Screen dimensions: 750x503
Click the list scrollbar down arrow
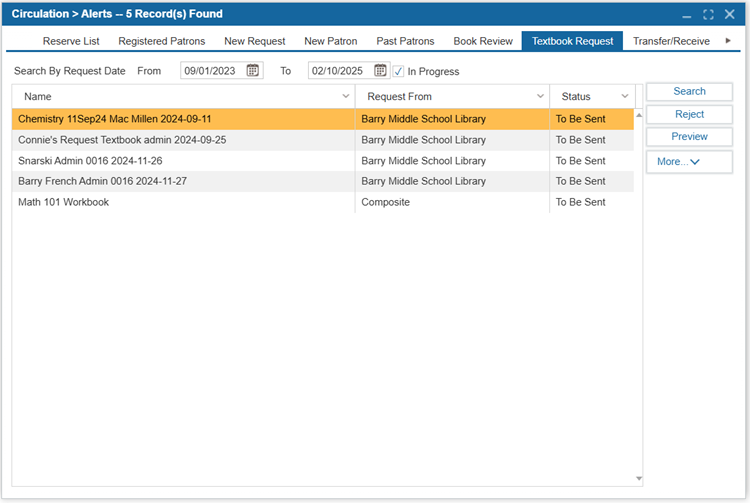point(639,479)
